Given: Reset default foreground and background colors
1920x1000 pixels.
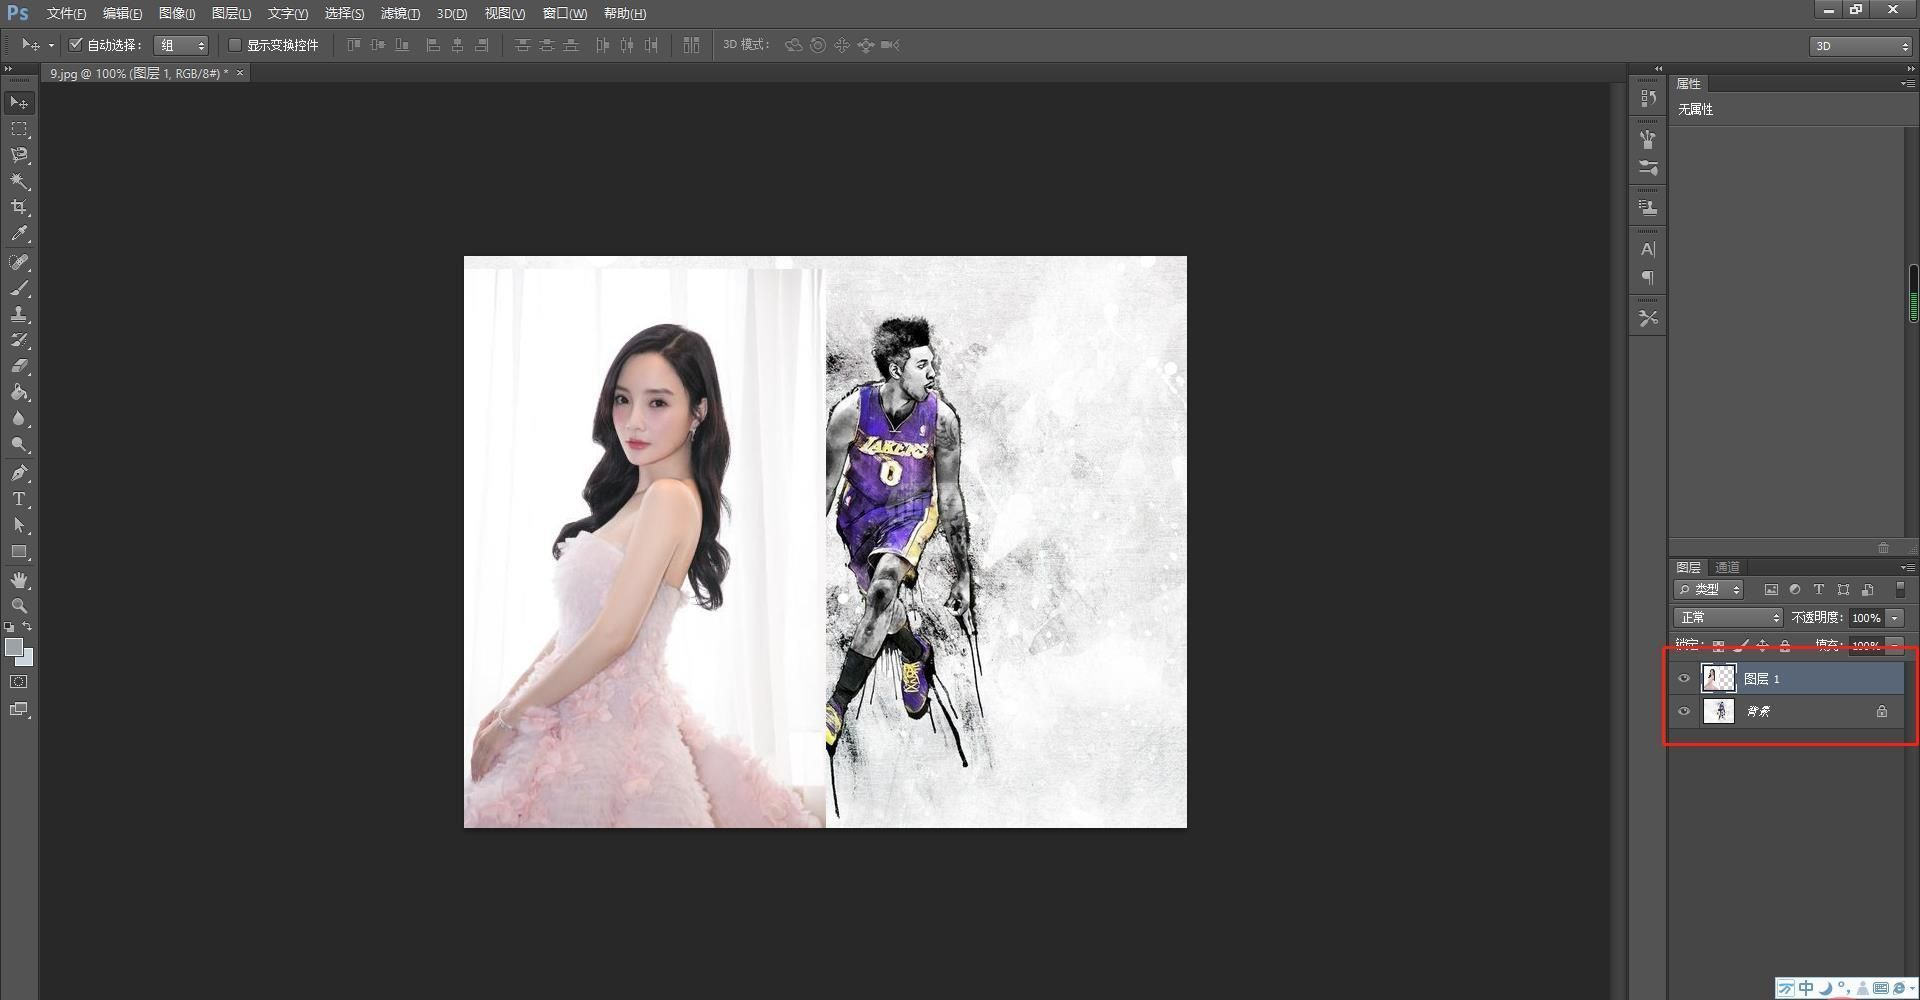Looking at the screenshot, I should tap(9, 627).
